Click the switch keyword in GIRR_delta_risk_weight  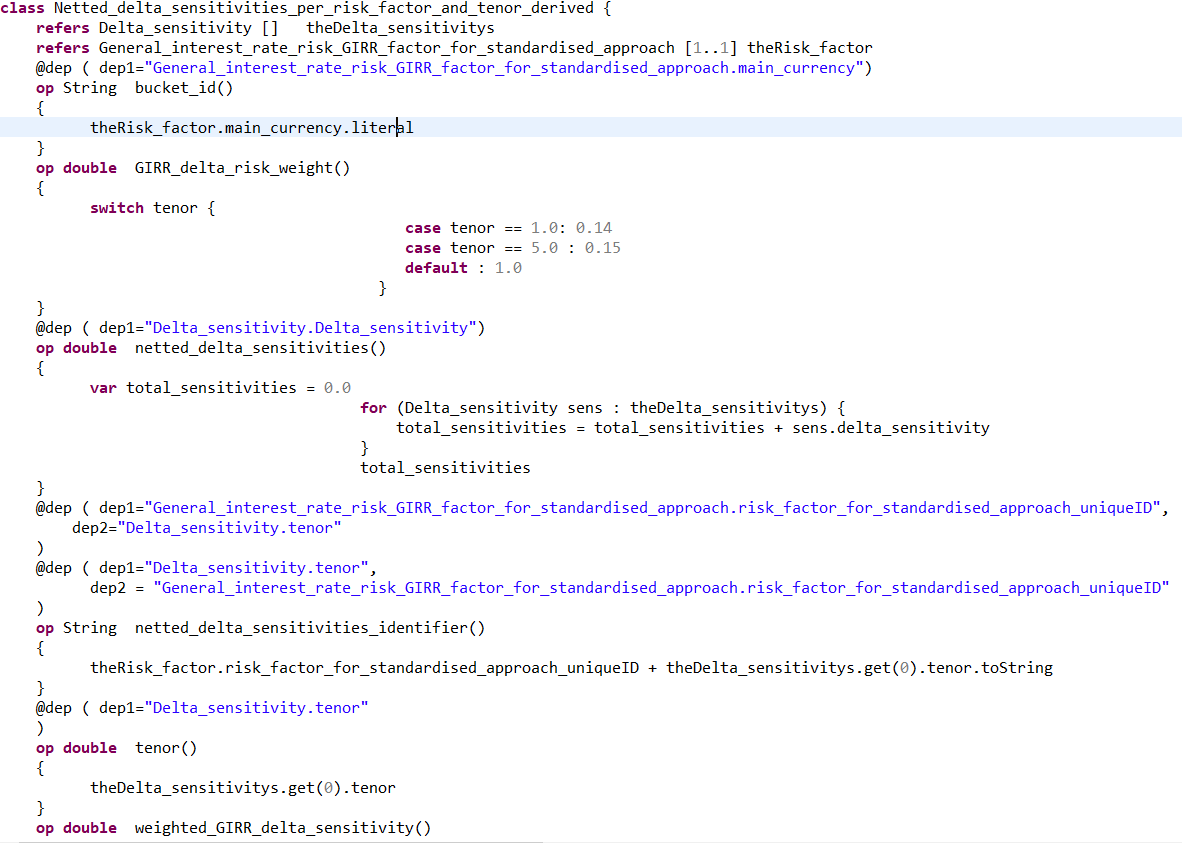coord(117,207)
